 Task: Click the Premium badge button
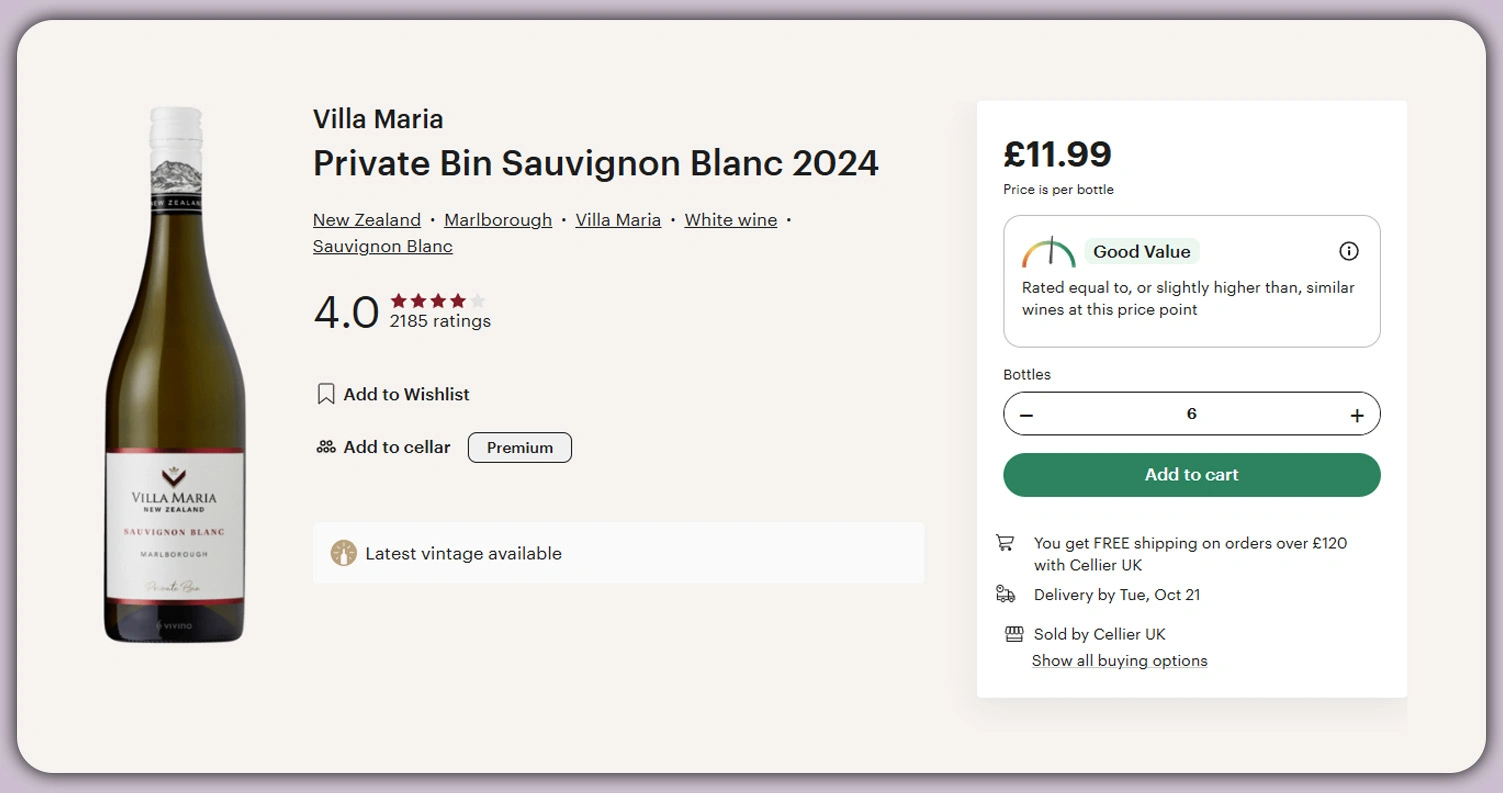point(519,448)
